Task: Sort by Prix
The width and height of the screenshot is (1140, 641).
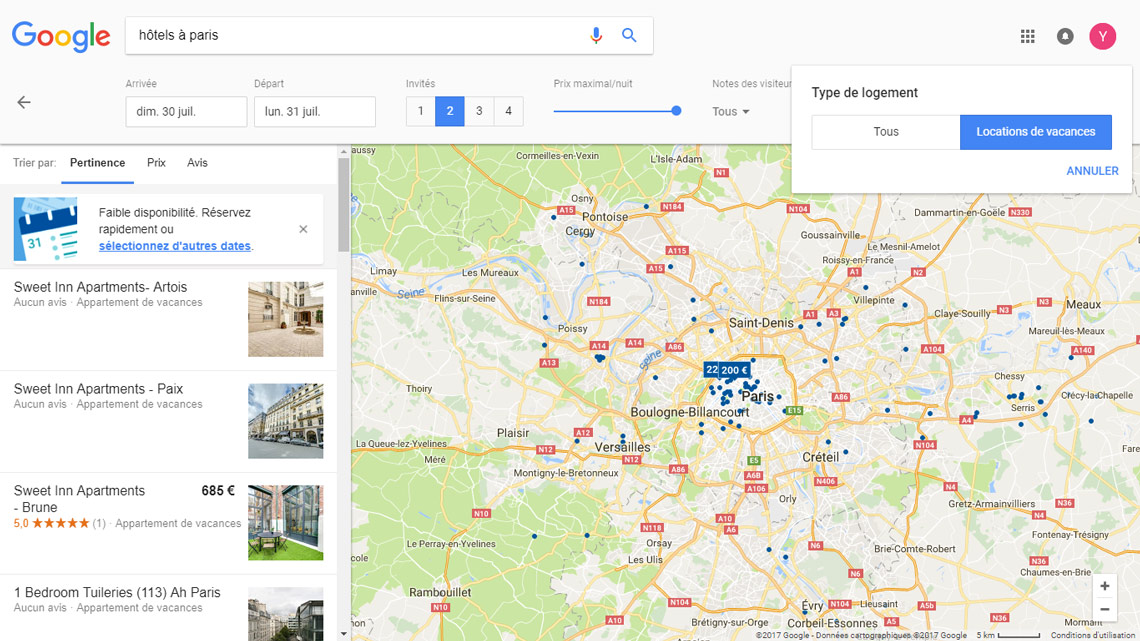Action: (156, 163)
